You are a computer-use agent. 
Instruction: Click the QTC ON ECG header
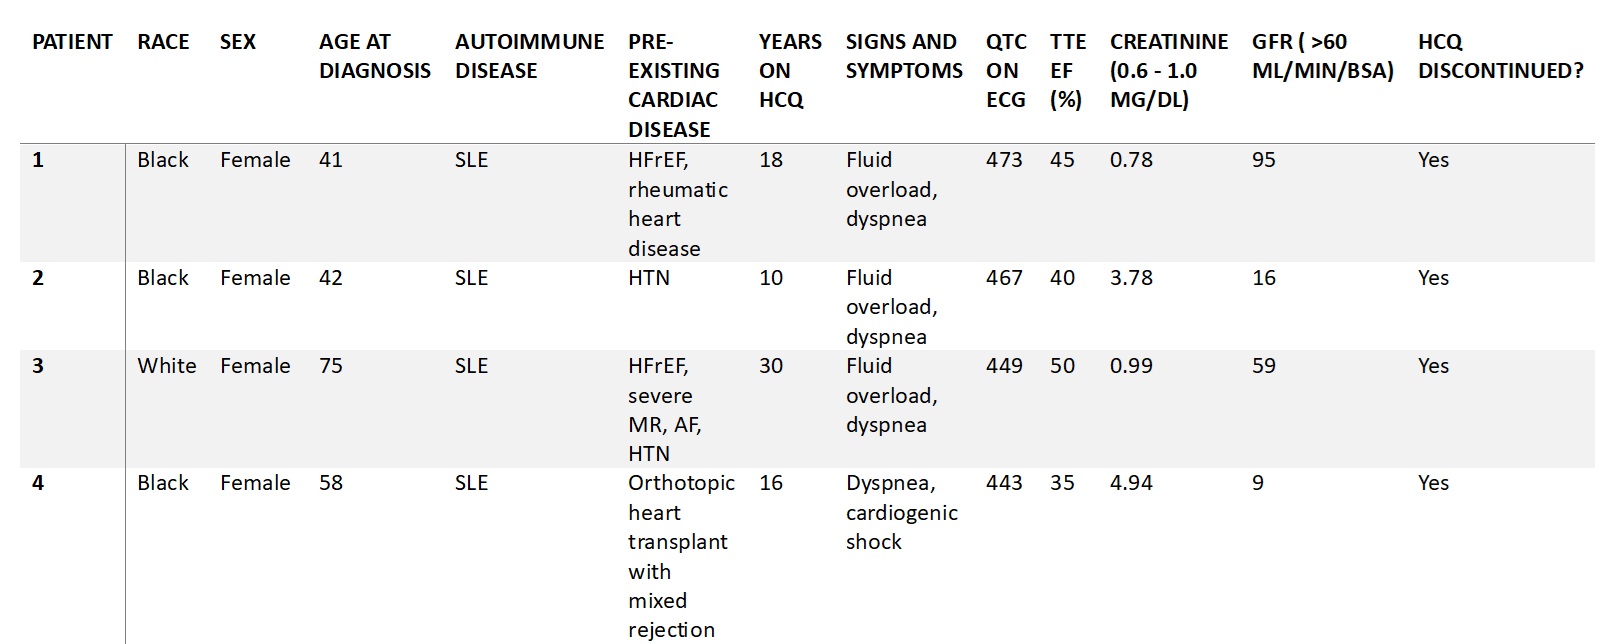[x=1005, y=70]
